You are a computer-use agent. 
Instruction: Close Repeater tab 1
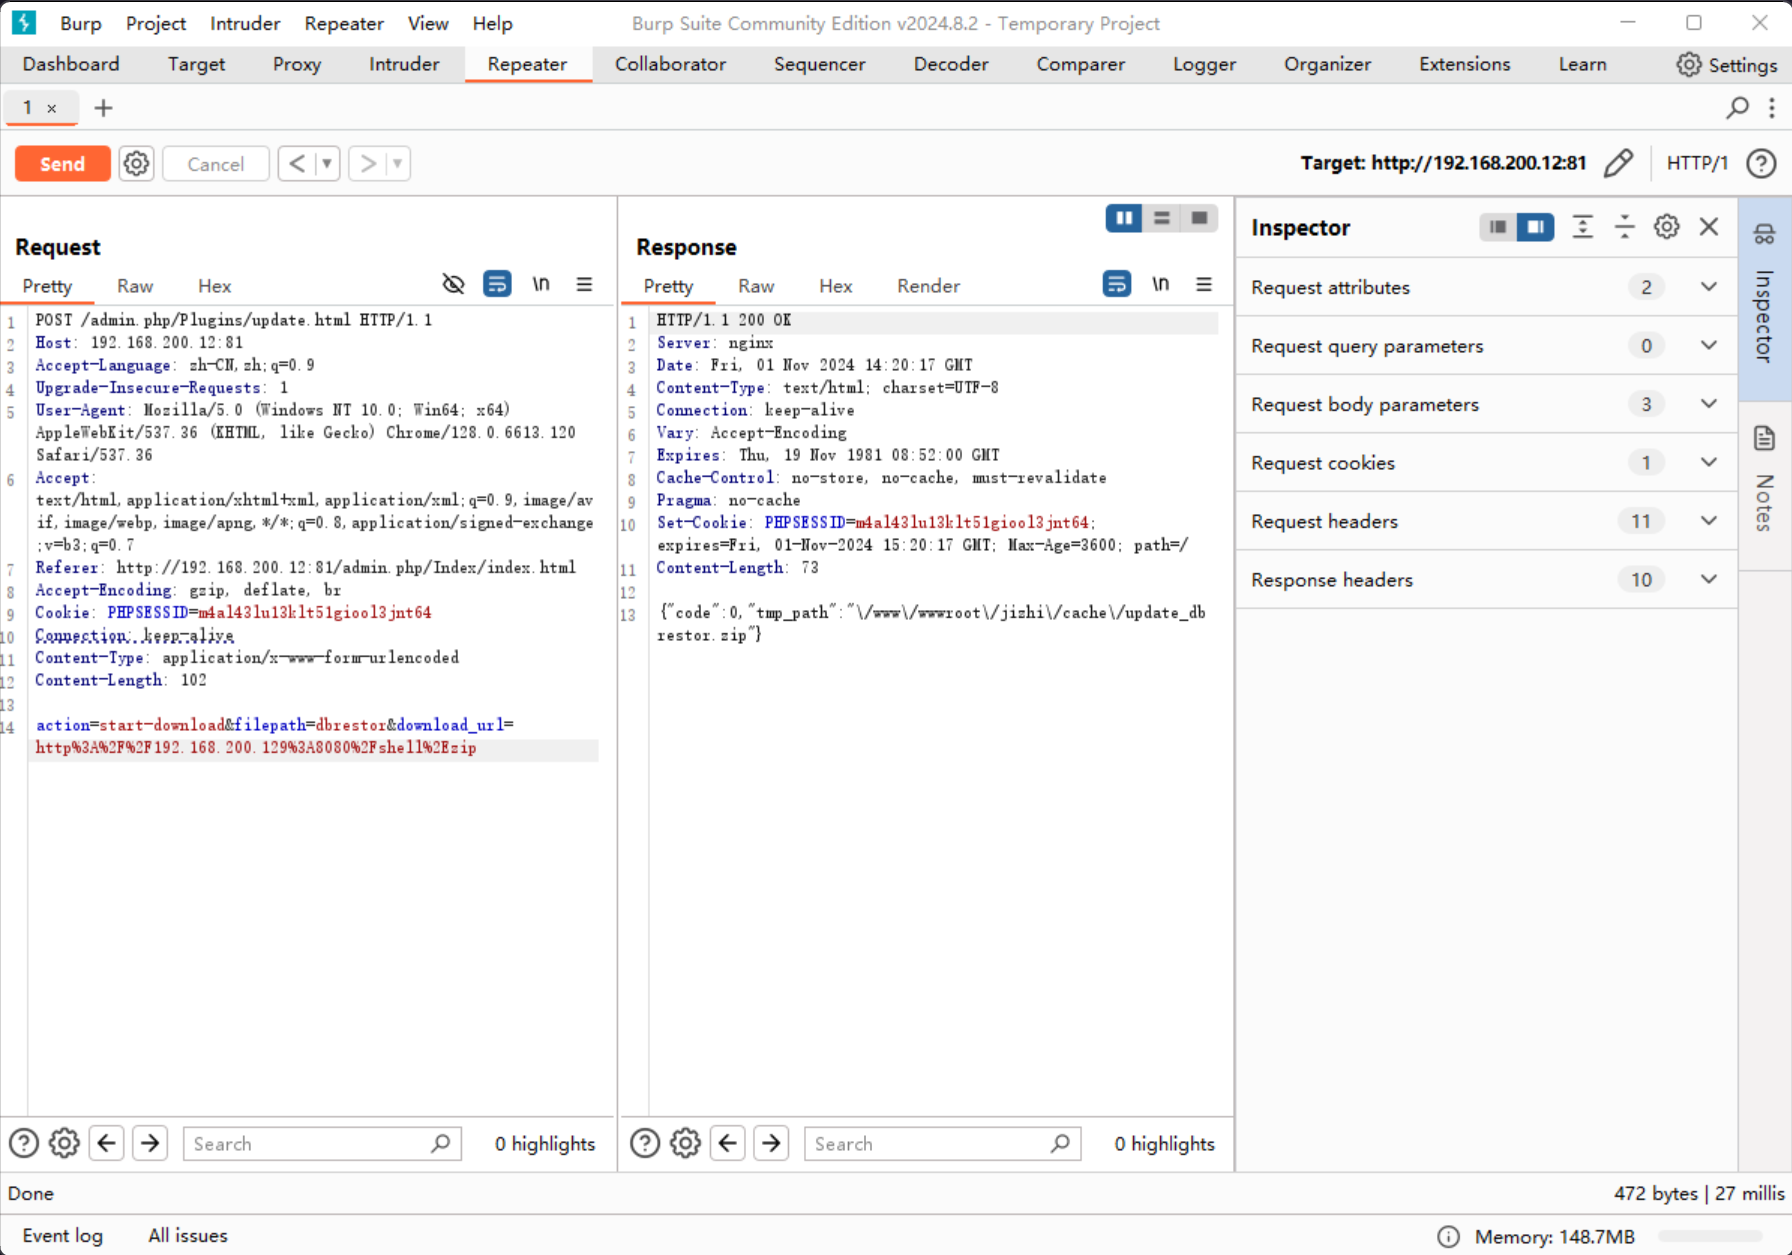pyautogui.click(x=52, y=108)
